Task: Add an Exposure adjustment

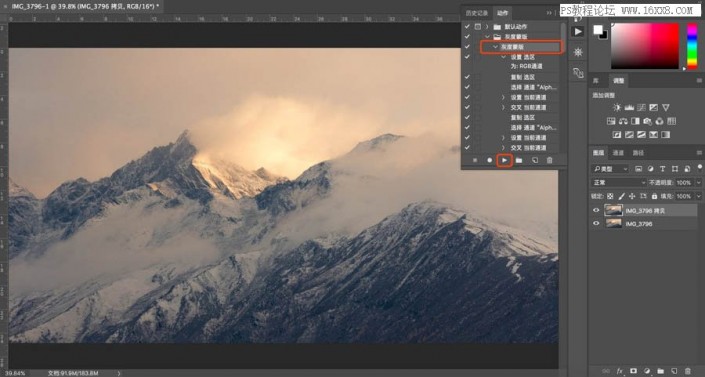Action: point(653,108)
